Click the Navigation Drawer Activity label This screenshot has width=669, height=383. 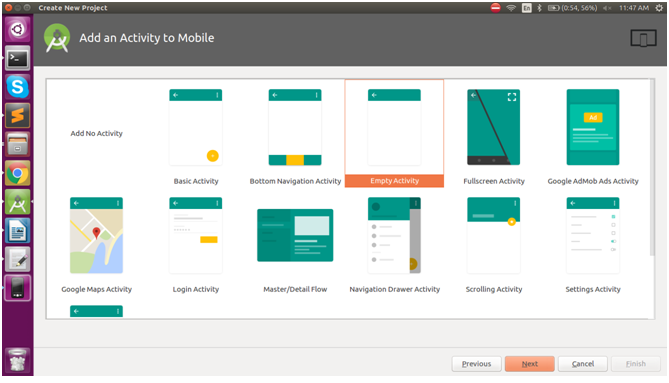point(395,289)
